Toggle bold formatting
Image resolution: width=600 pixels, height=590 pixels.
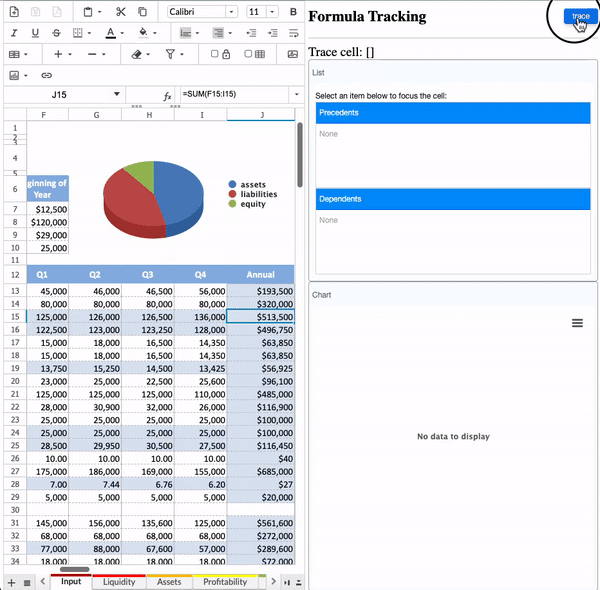(293, 12)
